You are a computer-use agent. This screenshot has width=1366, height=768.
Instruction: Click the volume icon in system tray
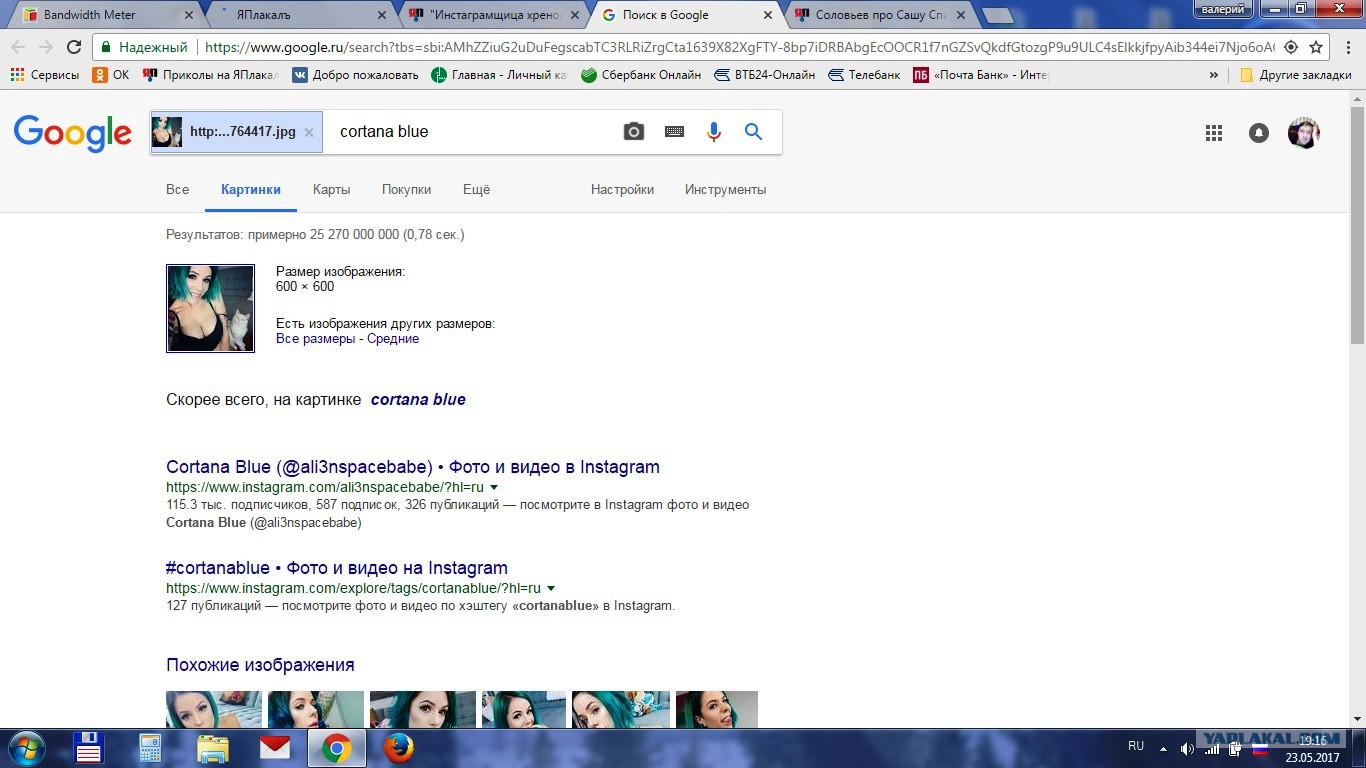click(1187, 748)
